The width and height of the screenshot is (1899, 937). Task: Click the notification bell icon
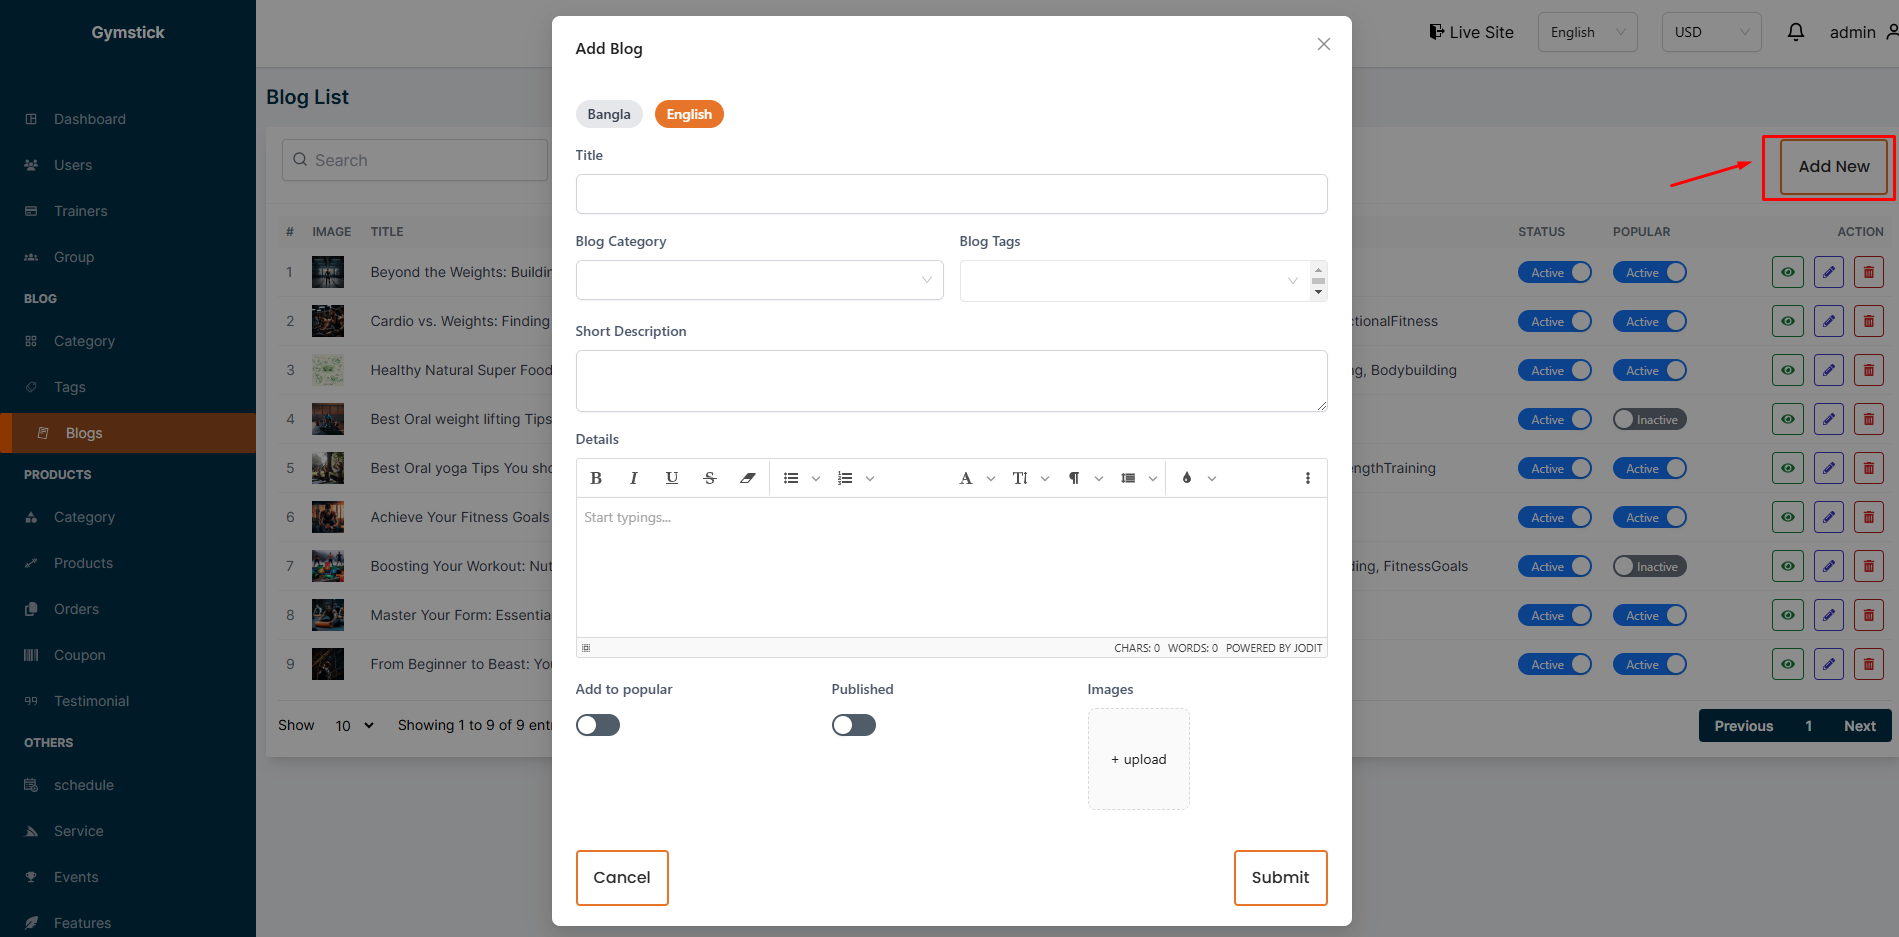[x=1795, y=32]
